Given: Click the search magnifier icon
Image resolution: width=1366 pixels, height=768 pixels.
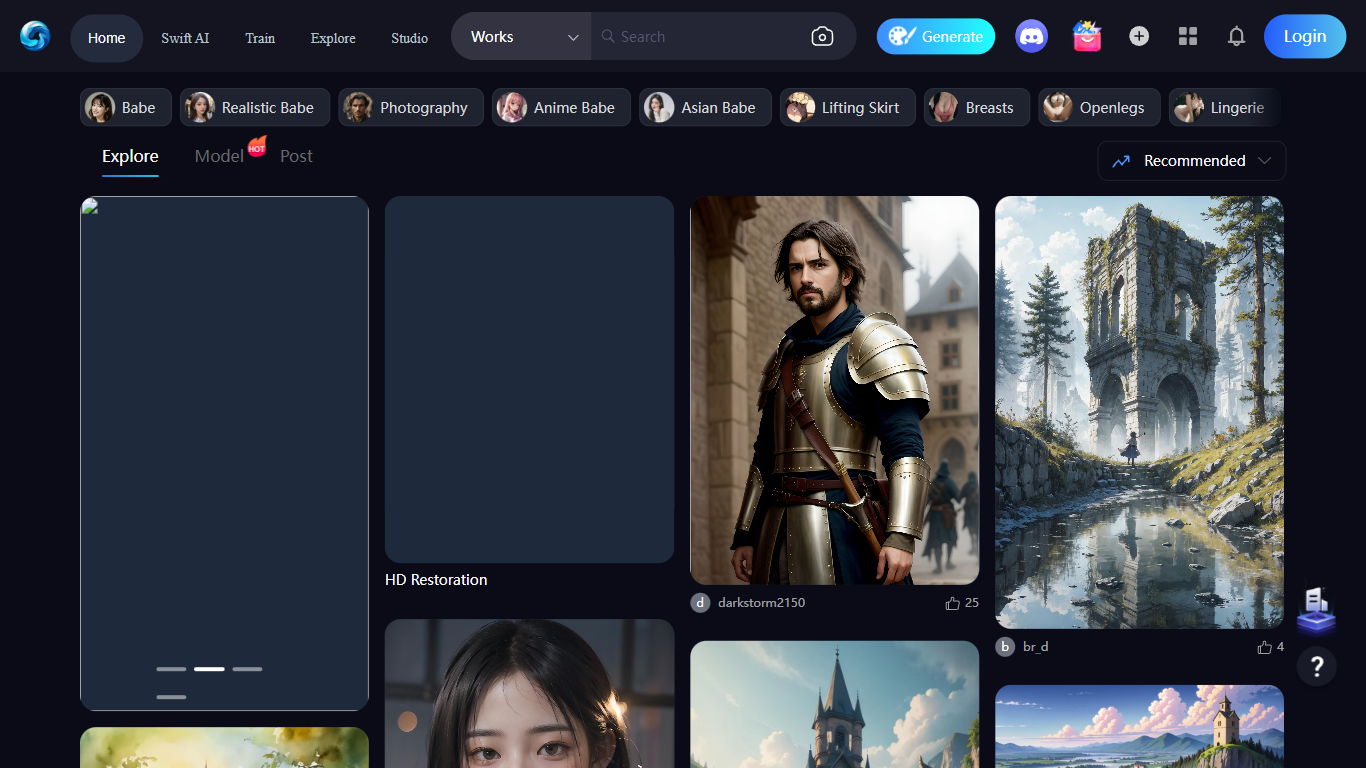Looking at the screenshot, I should (608, 37).
